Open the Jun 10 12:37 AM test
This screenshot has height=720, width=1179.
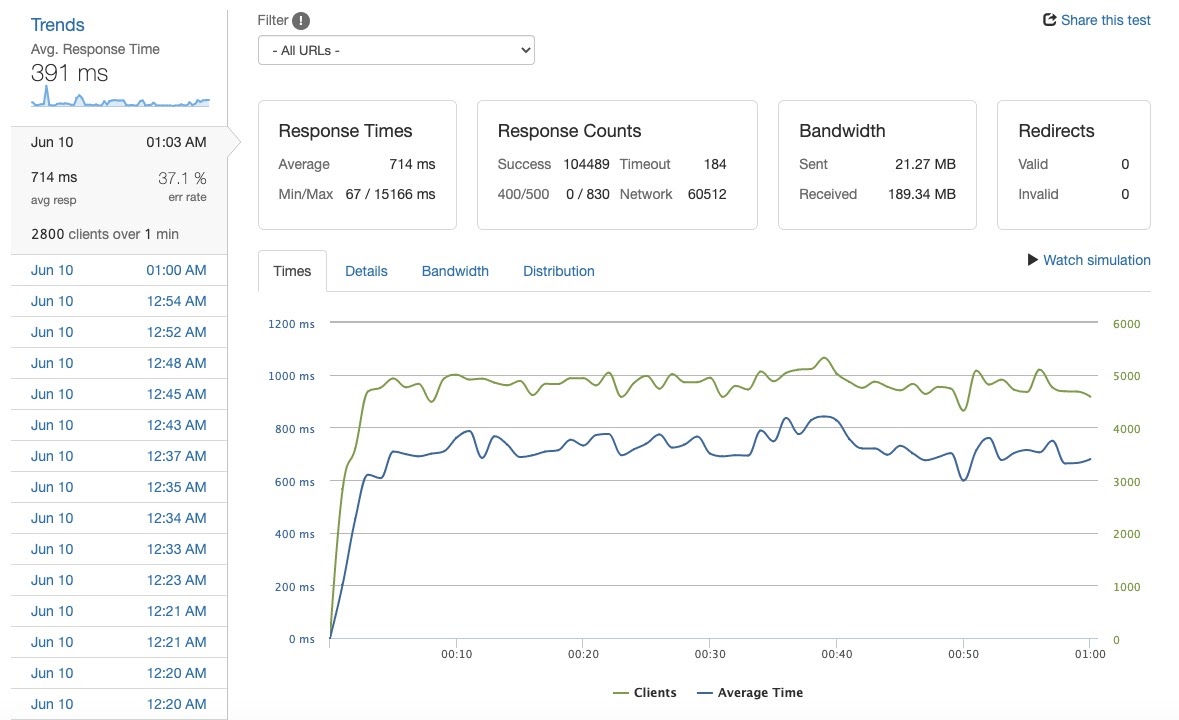[x=119, y=456]
